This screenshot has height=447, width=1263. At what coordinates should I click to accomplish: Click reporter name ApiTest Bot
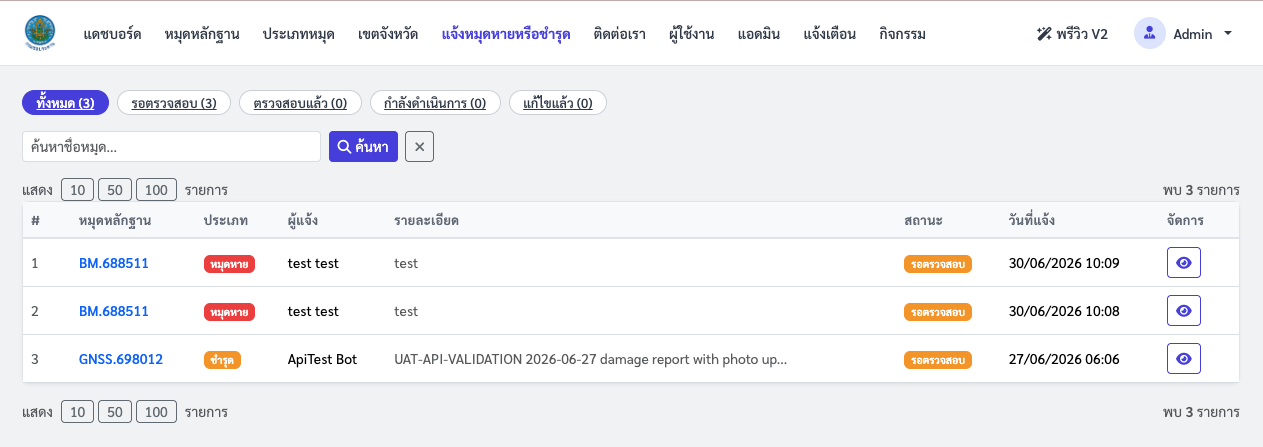click(x=322, y=359)
